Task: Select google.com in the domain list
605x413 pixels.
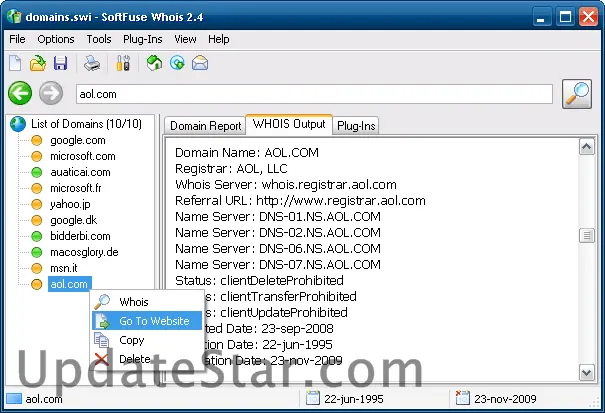Action: pos(77,141)
